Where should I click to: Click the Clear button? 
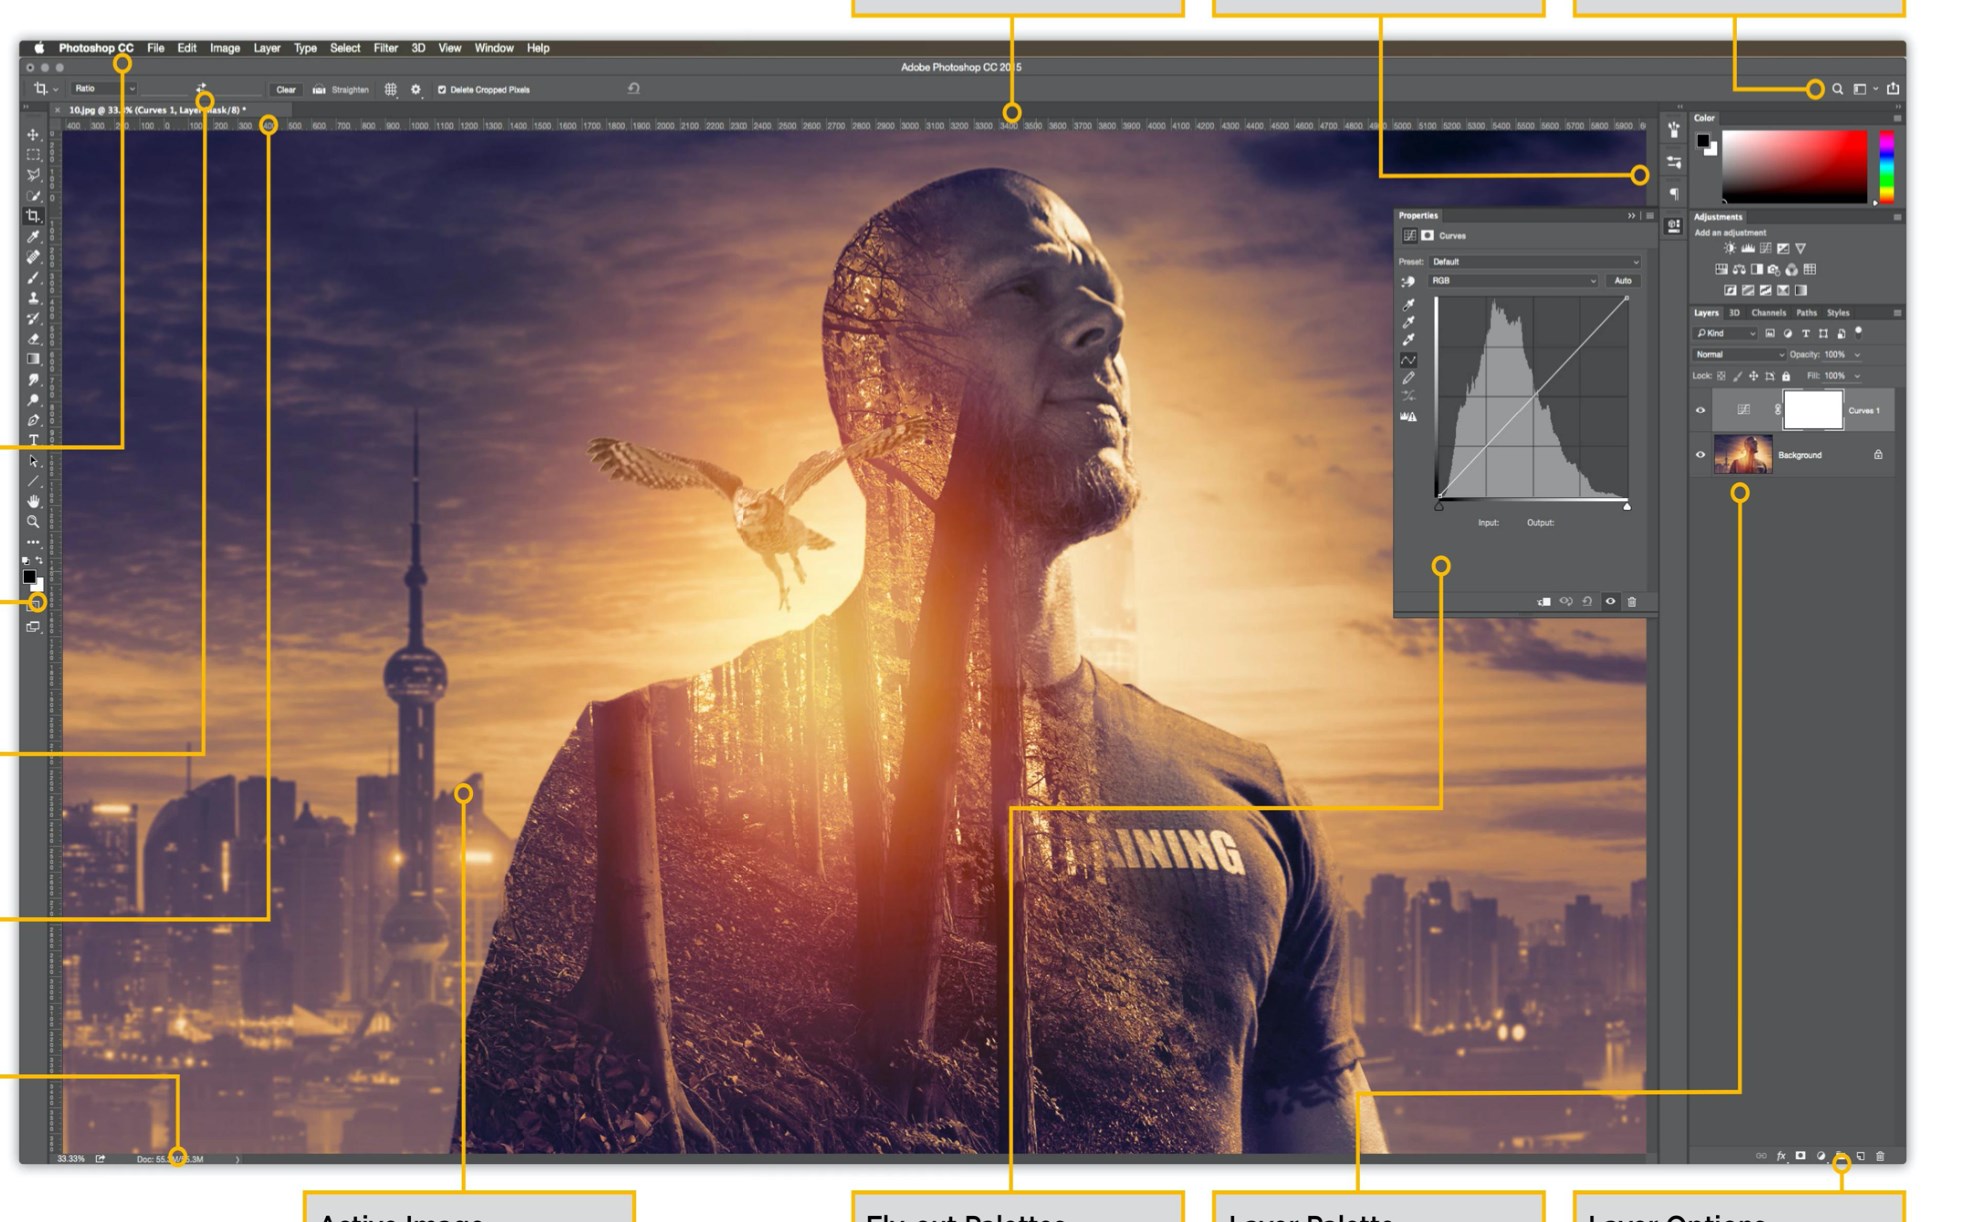tap(286, 90)
